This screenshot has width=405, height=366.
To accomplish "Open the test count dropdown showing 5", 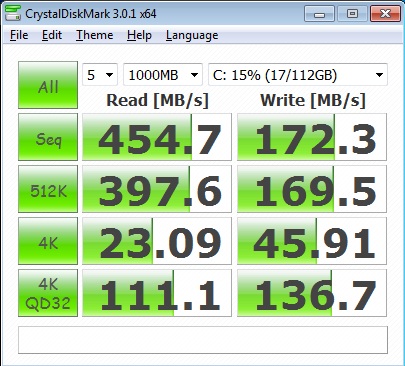I will (x=100, y=75).
